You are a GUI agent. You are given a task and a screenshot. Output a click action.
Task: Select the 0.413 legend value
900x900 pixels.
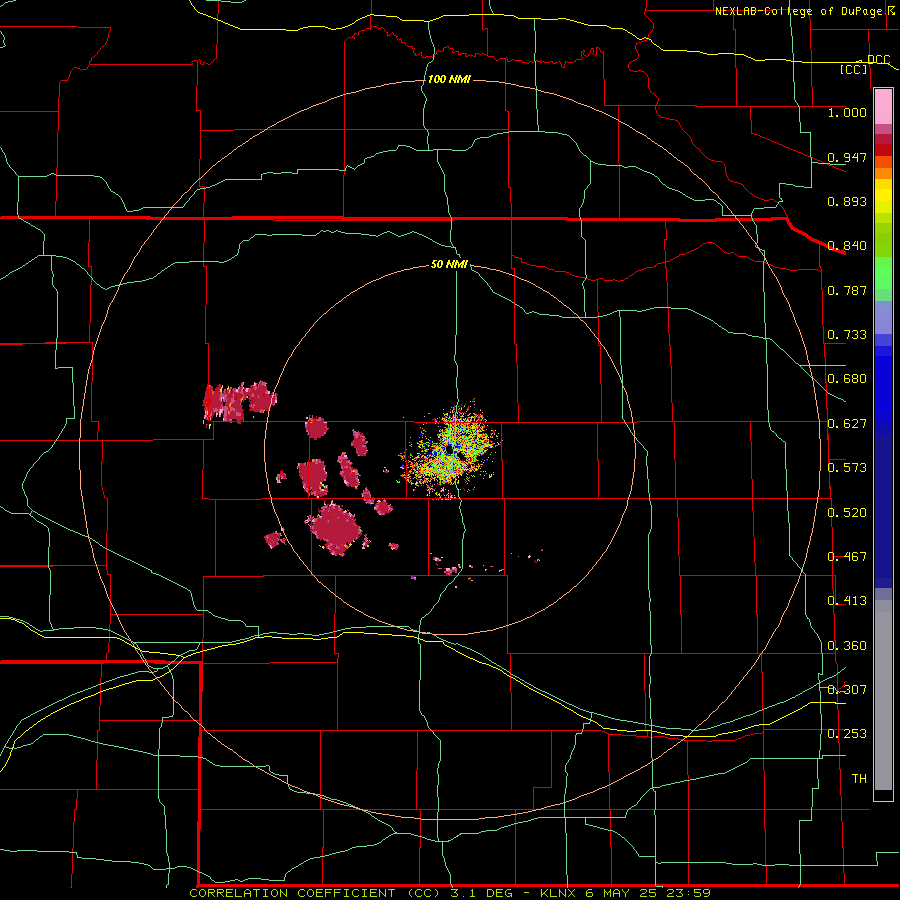click(x=847, y=601)
